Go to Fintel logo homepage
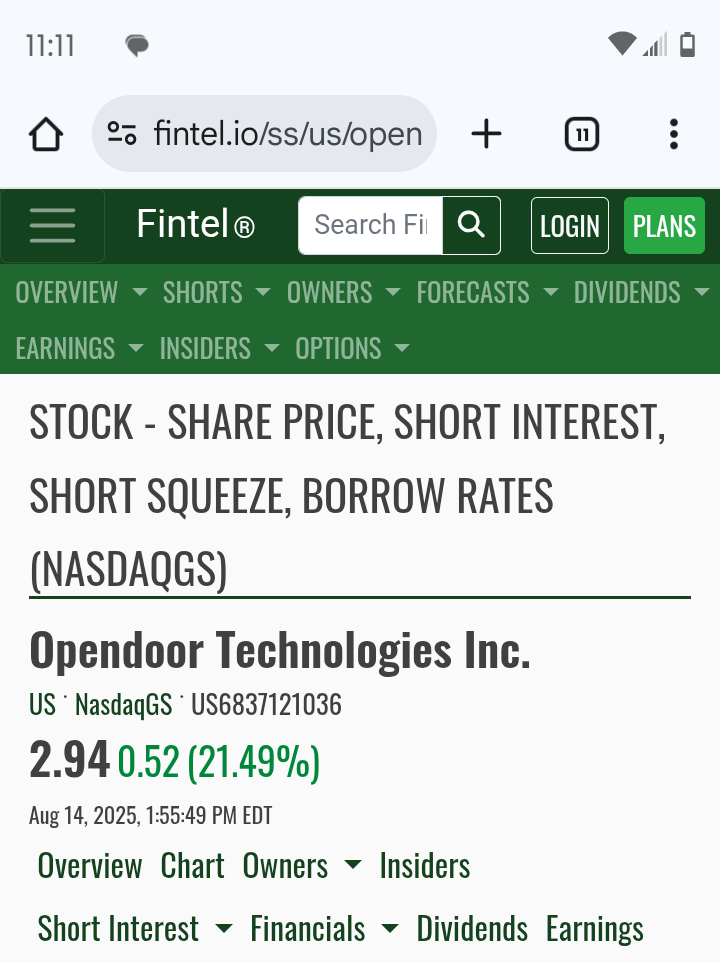This screenshot has height=963, width=720. pyautogui.click(x=195, y=224)
